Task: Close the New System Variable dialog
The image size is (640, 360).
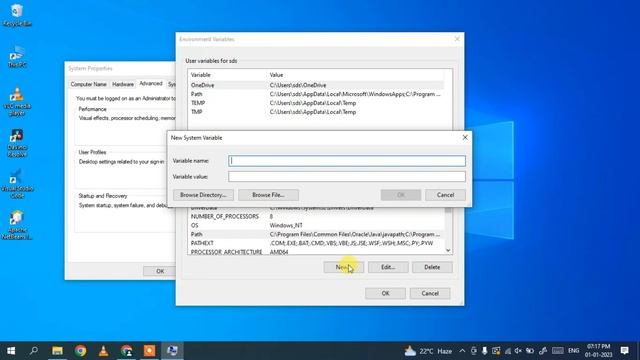Action: pyautogui.click(x=465, y=138)
